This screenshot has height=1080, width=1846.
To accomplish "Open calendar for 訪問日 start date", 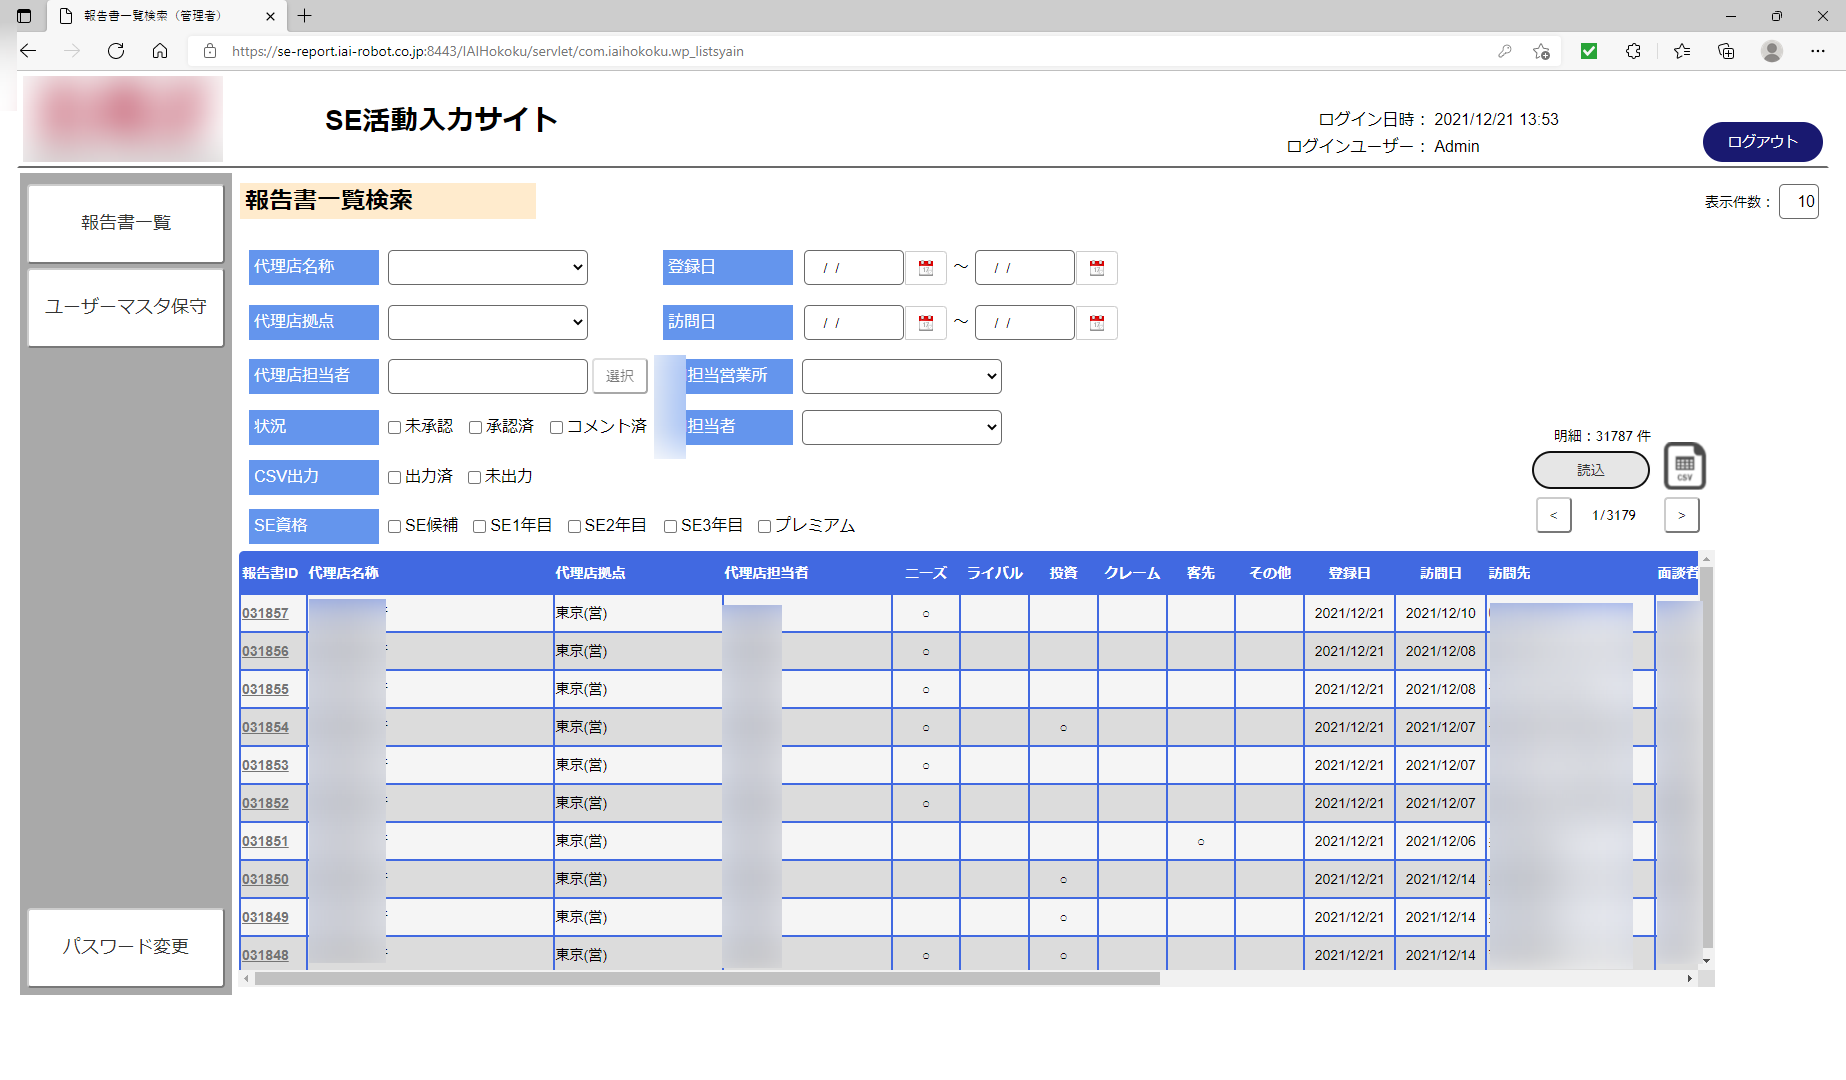I will pyautogui.click(x=926, y=323).
